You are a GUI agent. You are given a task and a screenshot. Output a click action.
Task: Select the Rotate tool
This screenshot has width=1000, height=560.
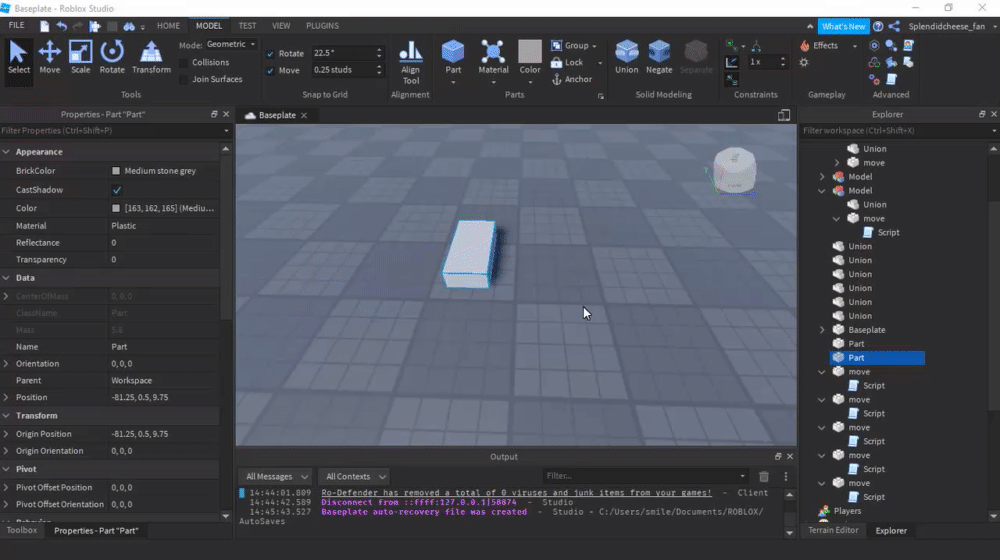pyautogui.click(x=112, y=56)
